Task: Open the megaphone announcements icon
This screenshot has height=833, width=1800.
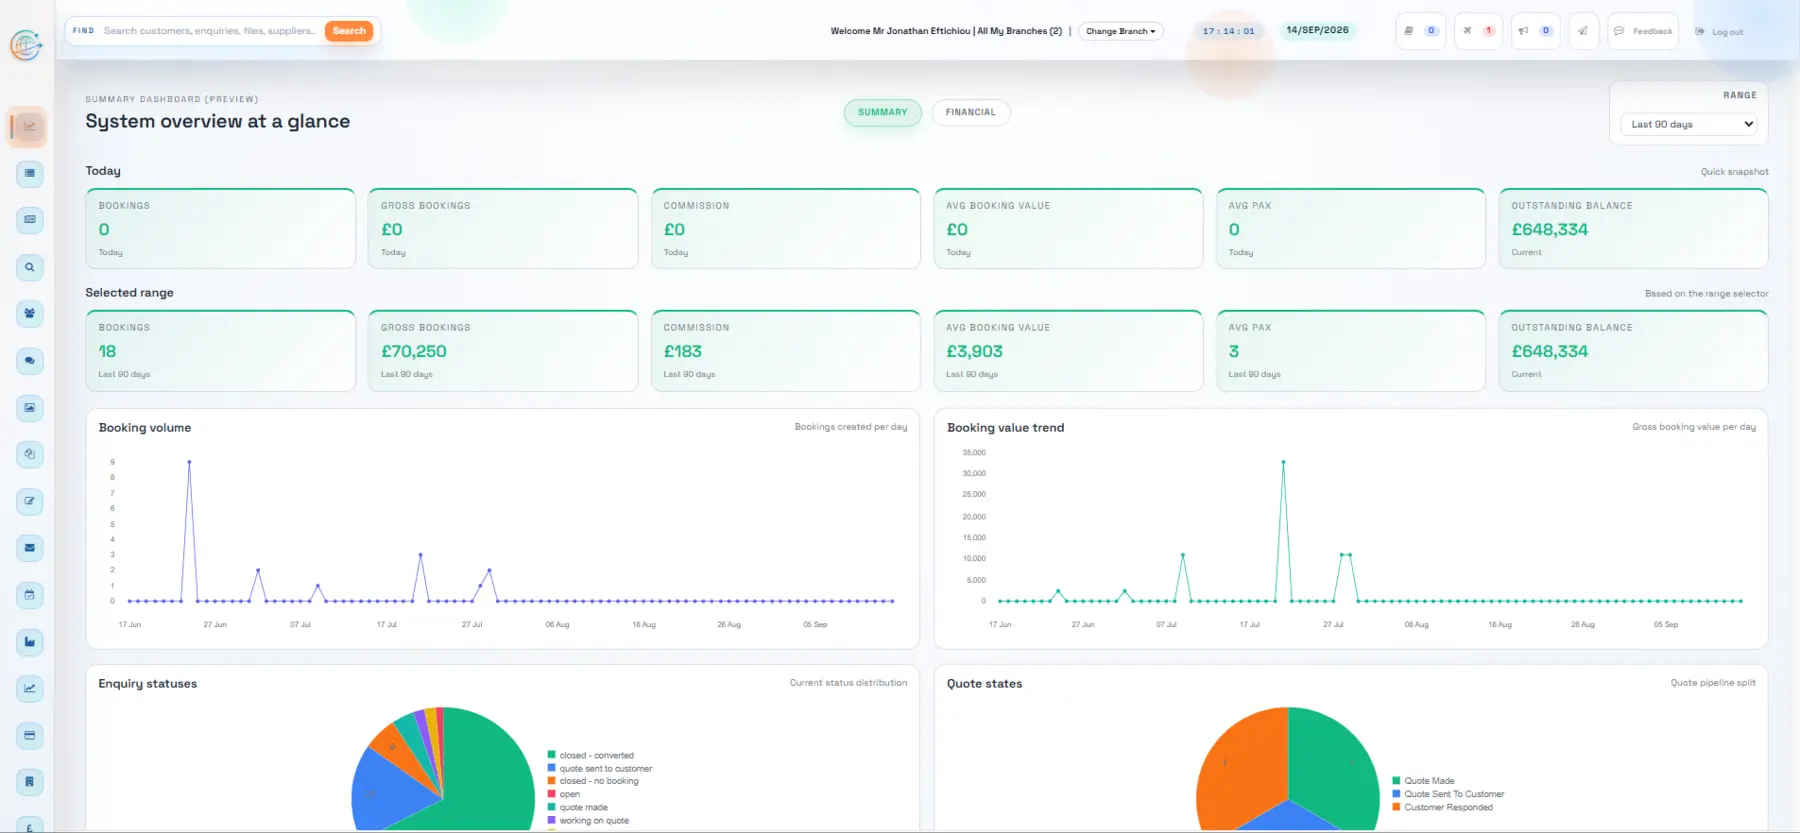Action: tap(1535, 31)
